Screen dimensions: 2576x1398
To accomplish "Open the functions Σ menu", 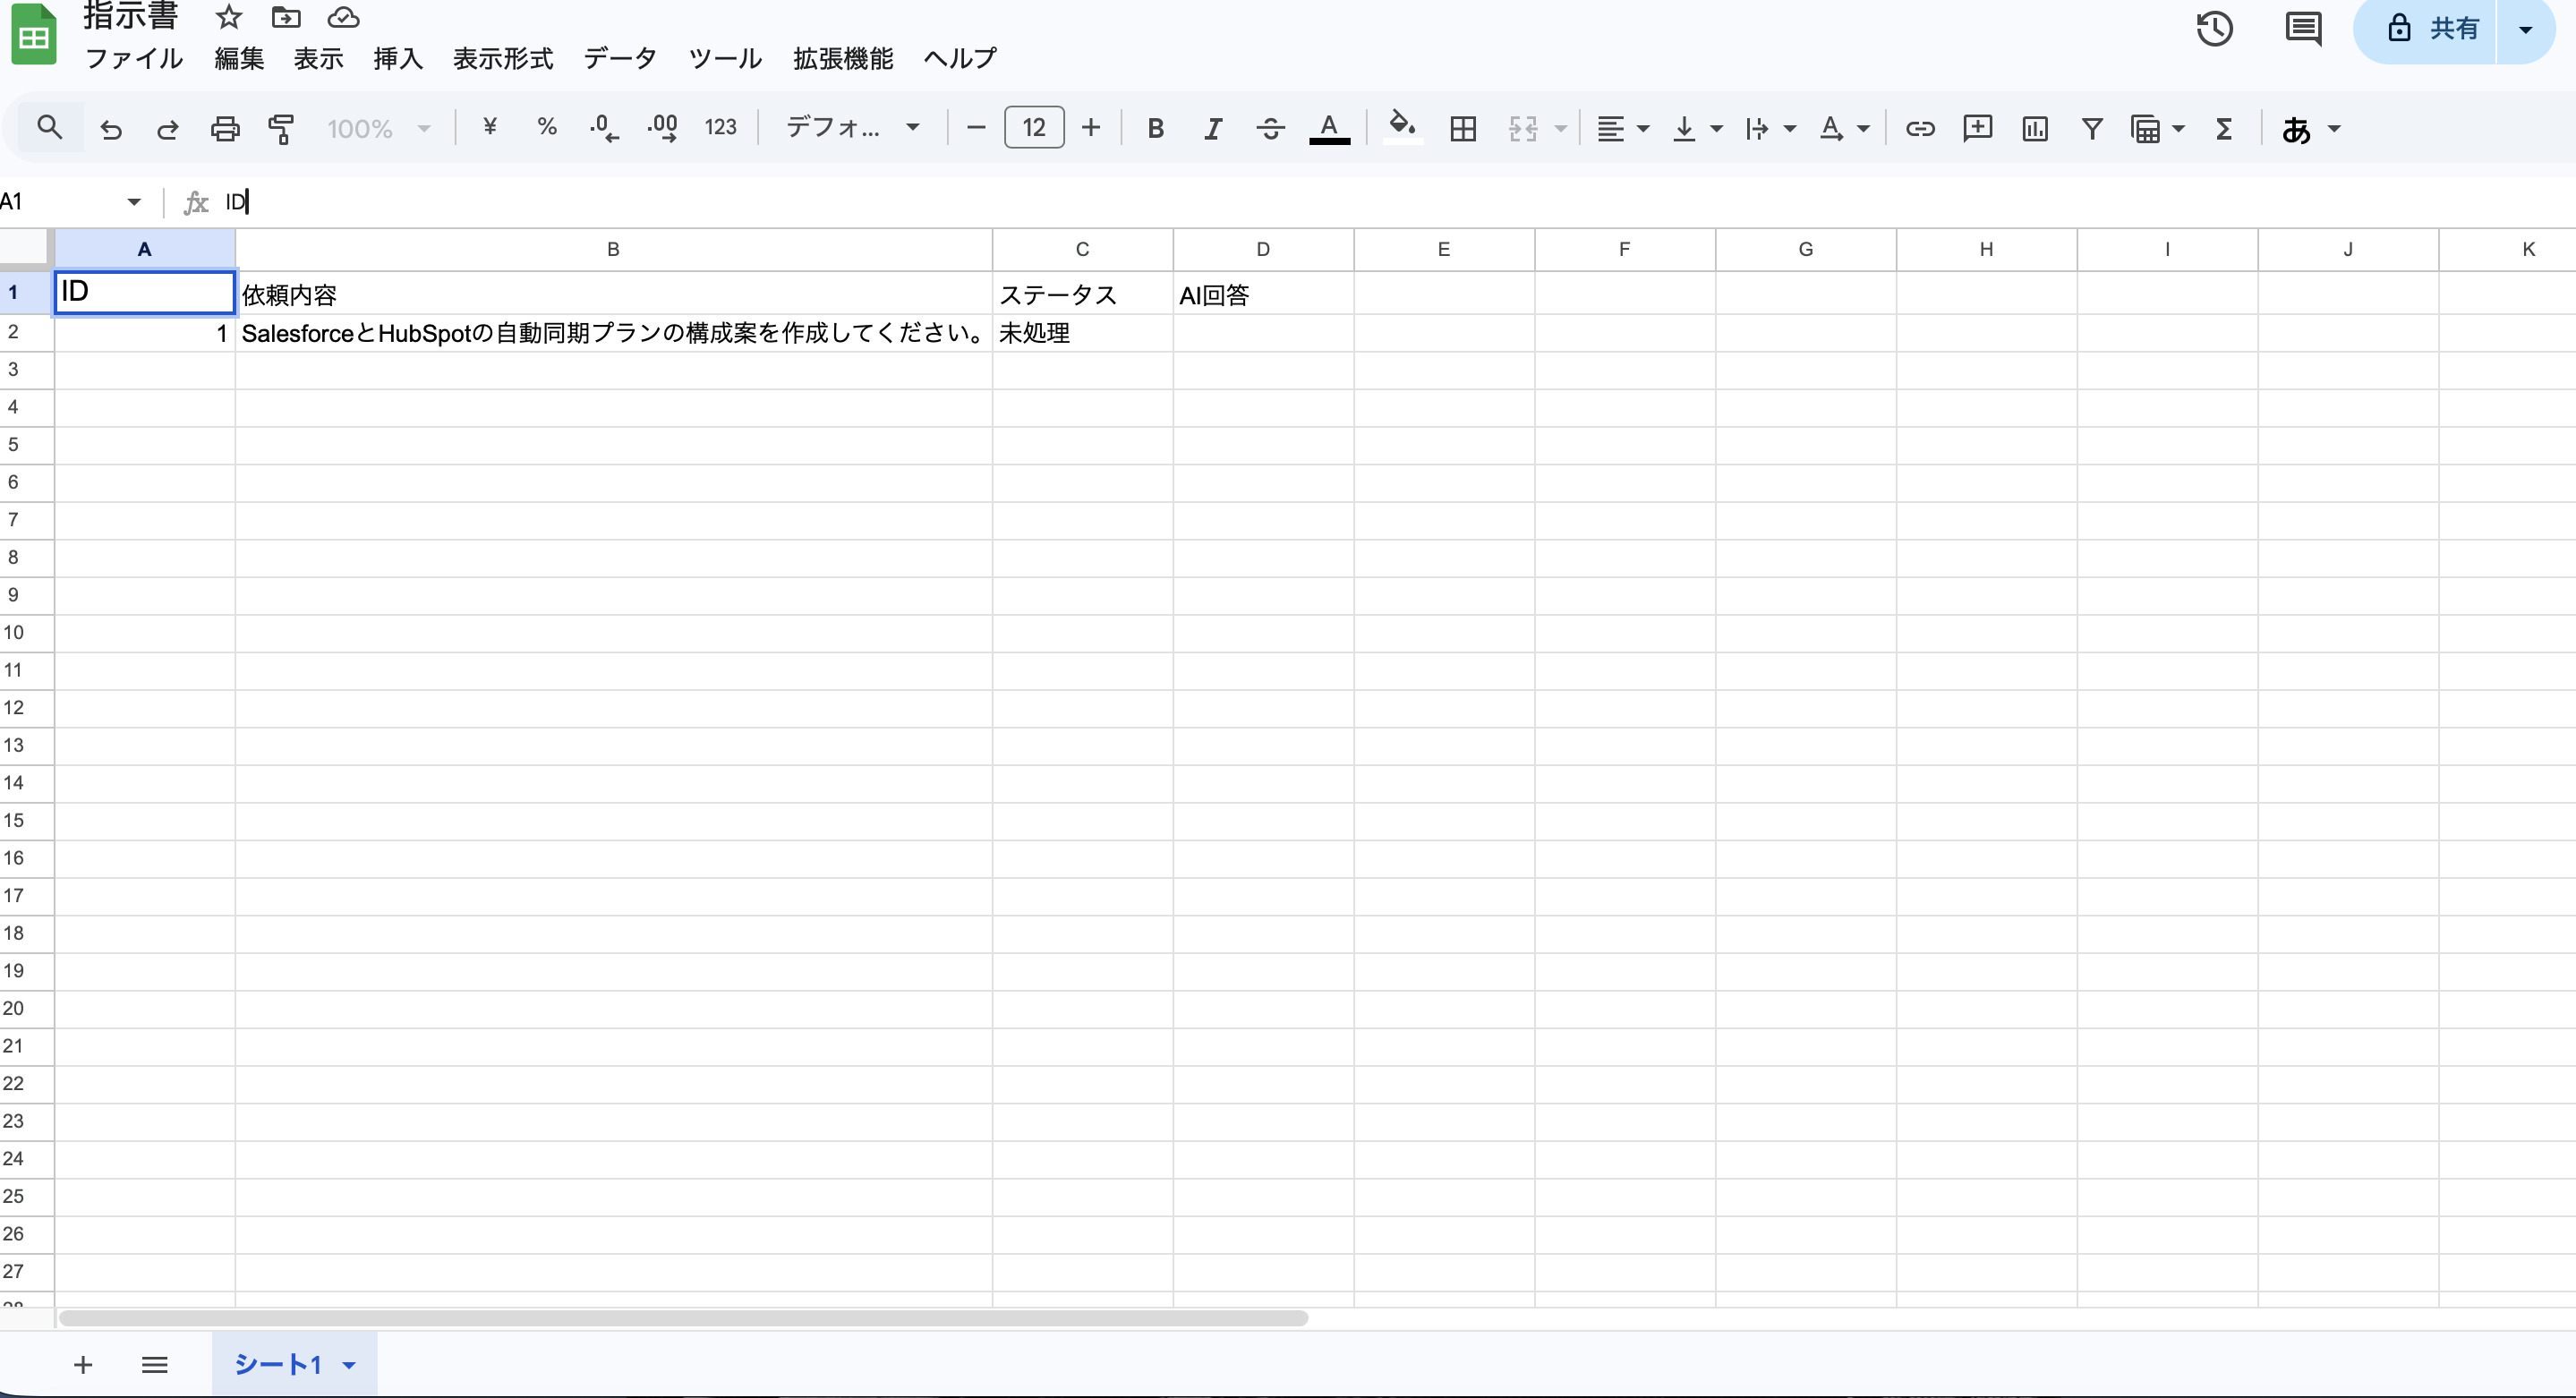I will click(x=2223, y=128).
